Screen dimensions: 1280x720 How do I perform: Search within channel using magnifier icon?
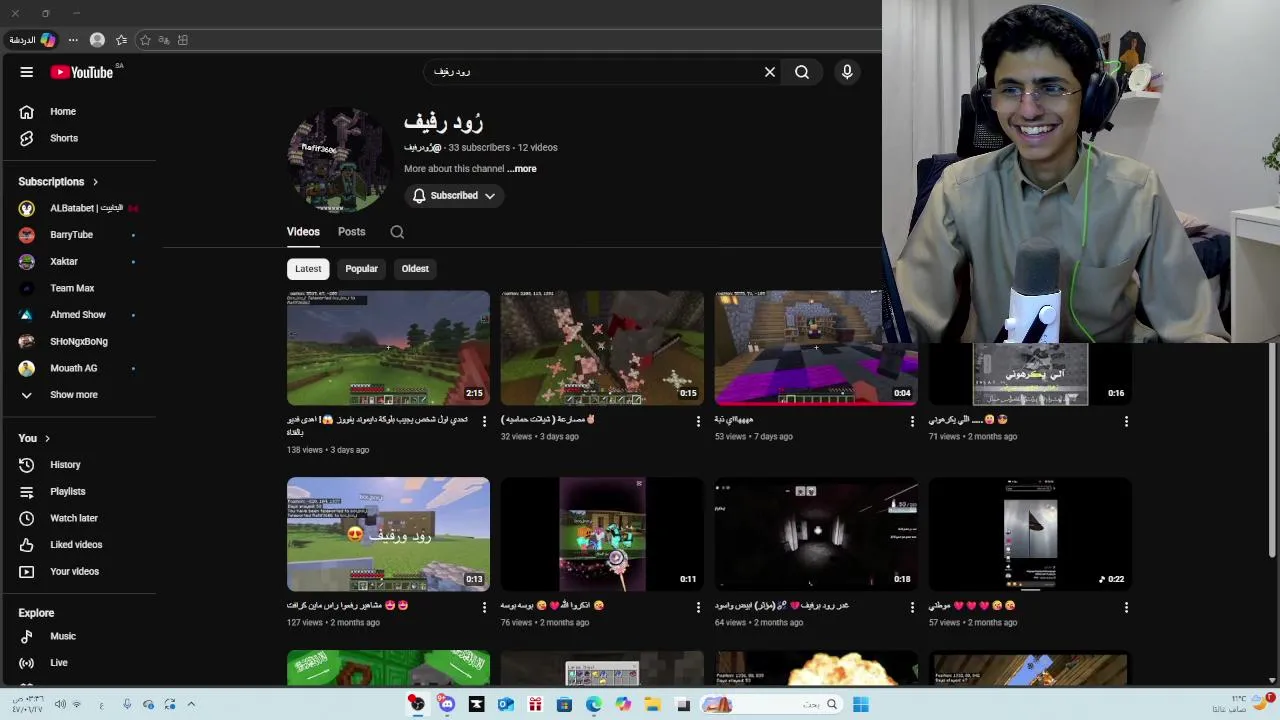click(x=397, y=232)
